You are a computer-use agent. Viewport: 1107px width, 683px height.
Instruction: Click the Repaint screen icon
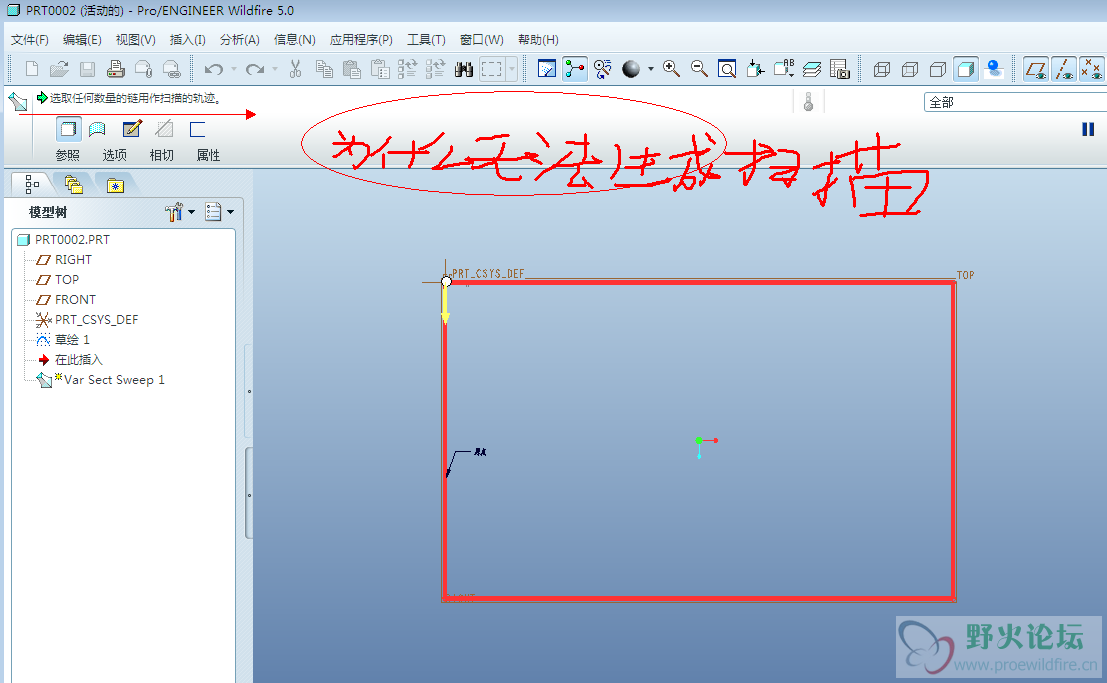click(x=547, y=69)
